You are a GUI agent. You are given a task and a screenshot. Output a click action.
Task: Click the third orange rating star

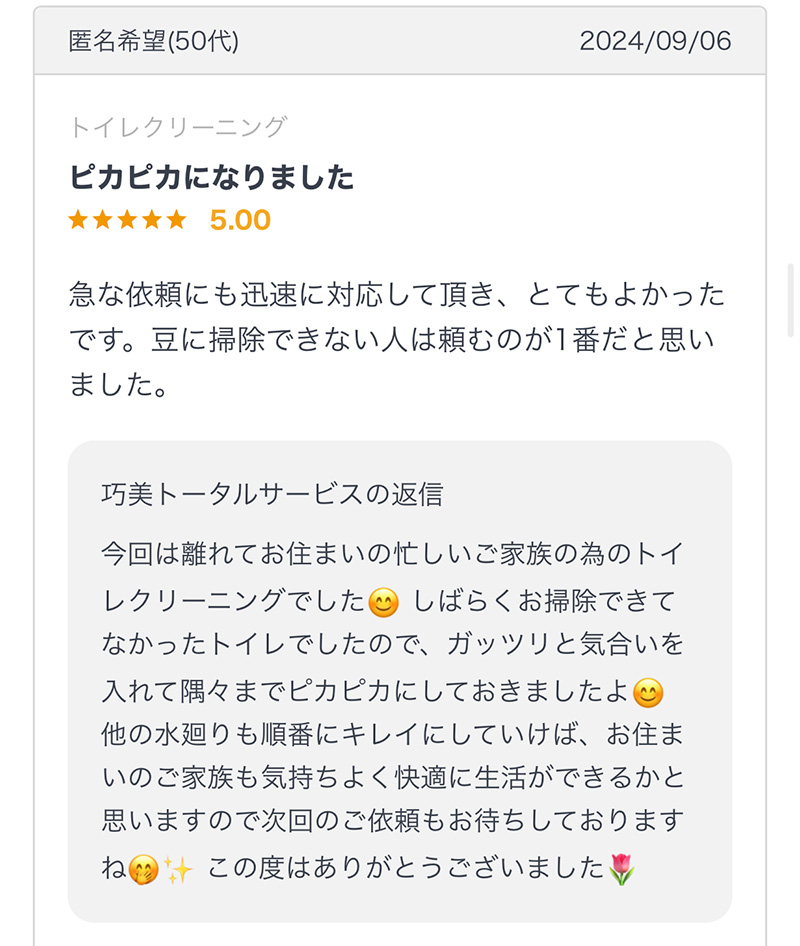coord(127,220)
